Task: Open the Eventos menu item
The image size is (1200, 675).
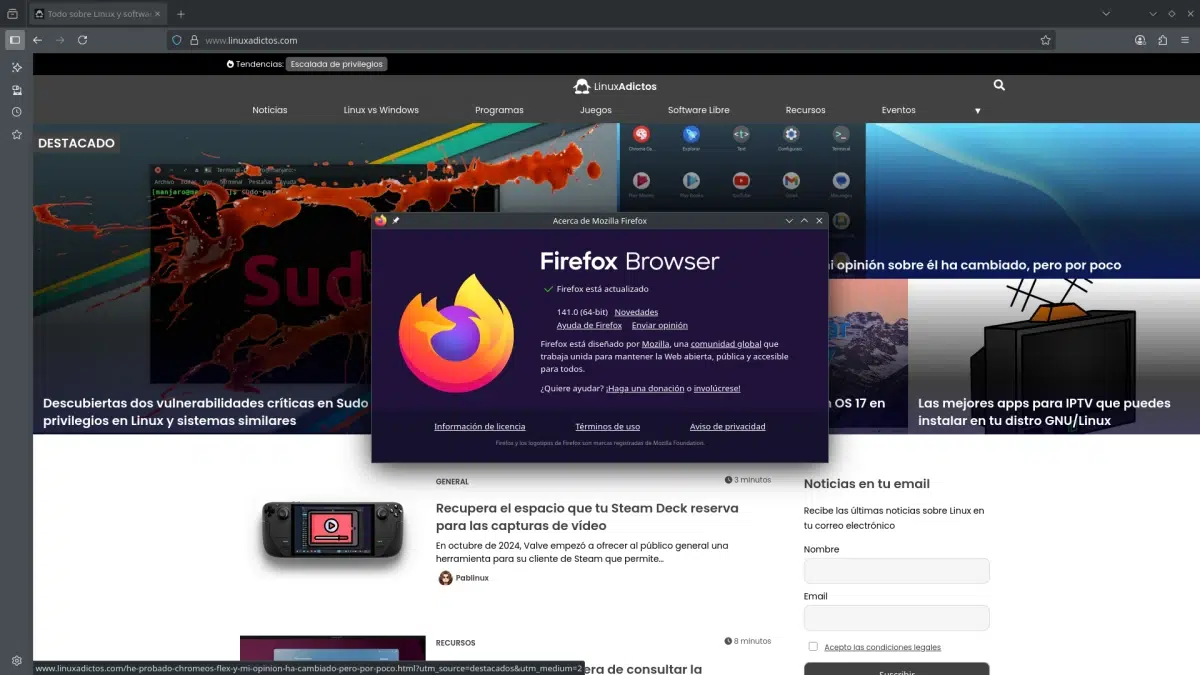Action: tap(898, 110)
